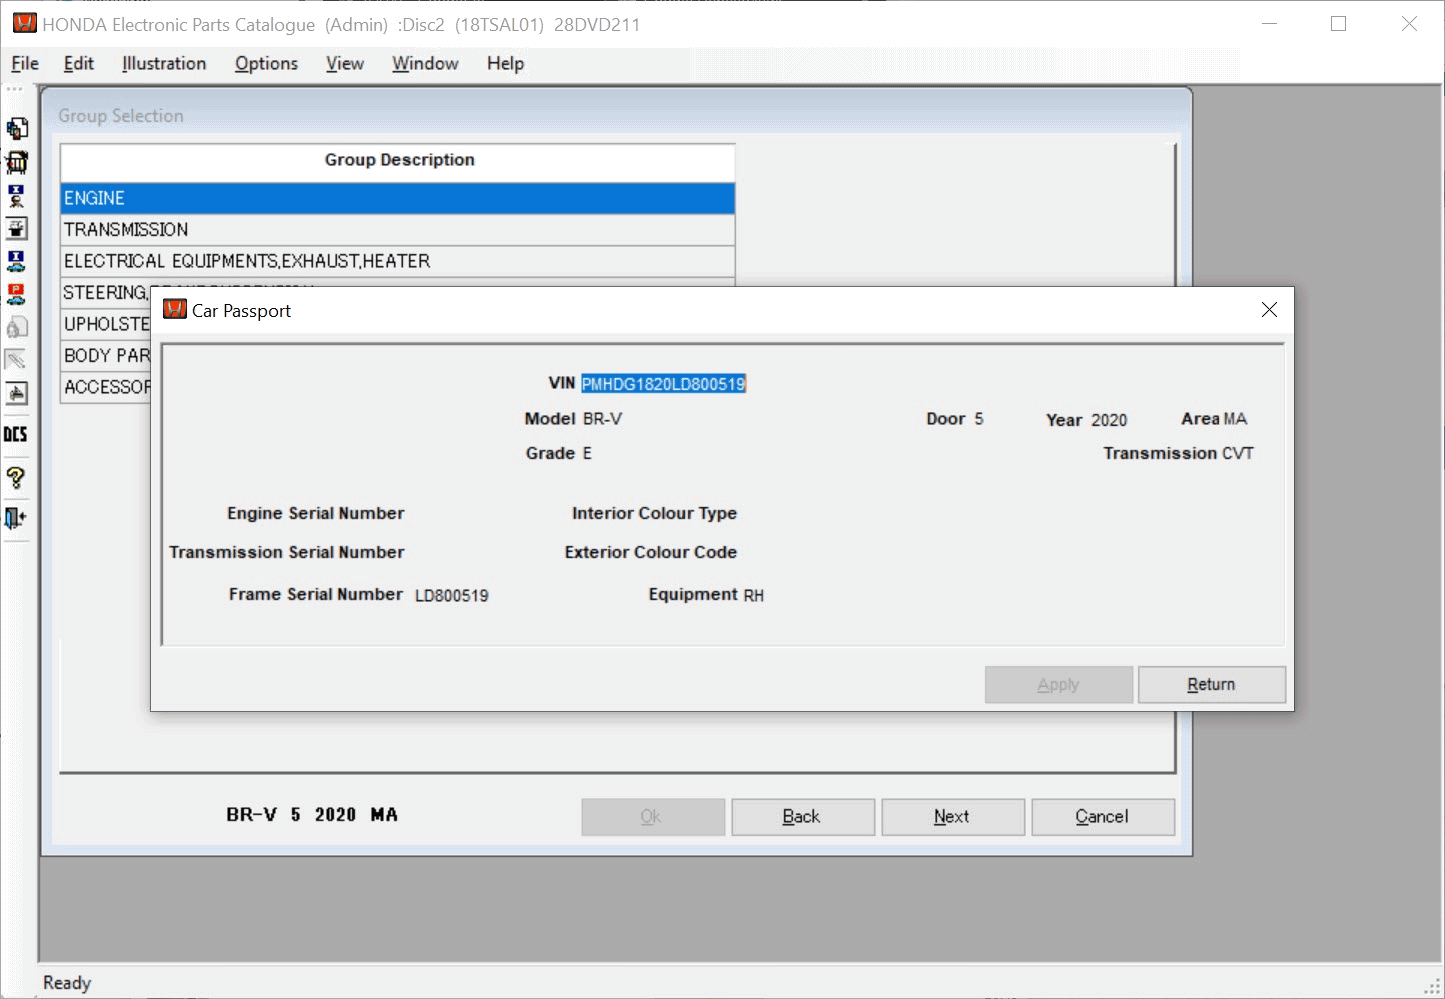
Task: Click the Frame Serial Number value LD800519
Action: pyautogui.click(x=452, y=596)
